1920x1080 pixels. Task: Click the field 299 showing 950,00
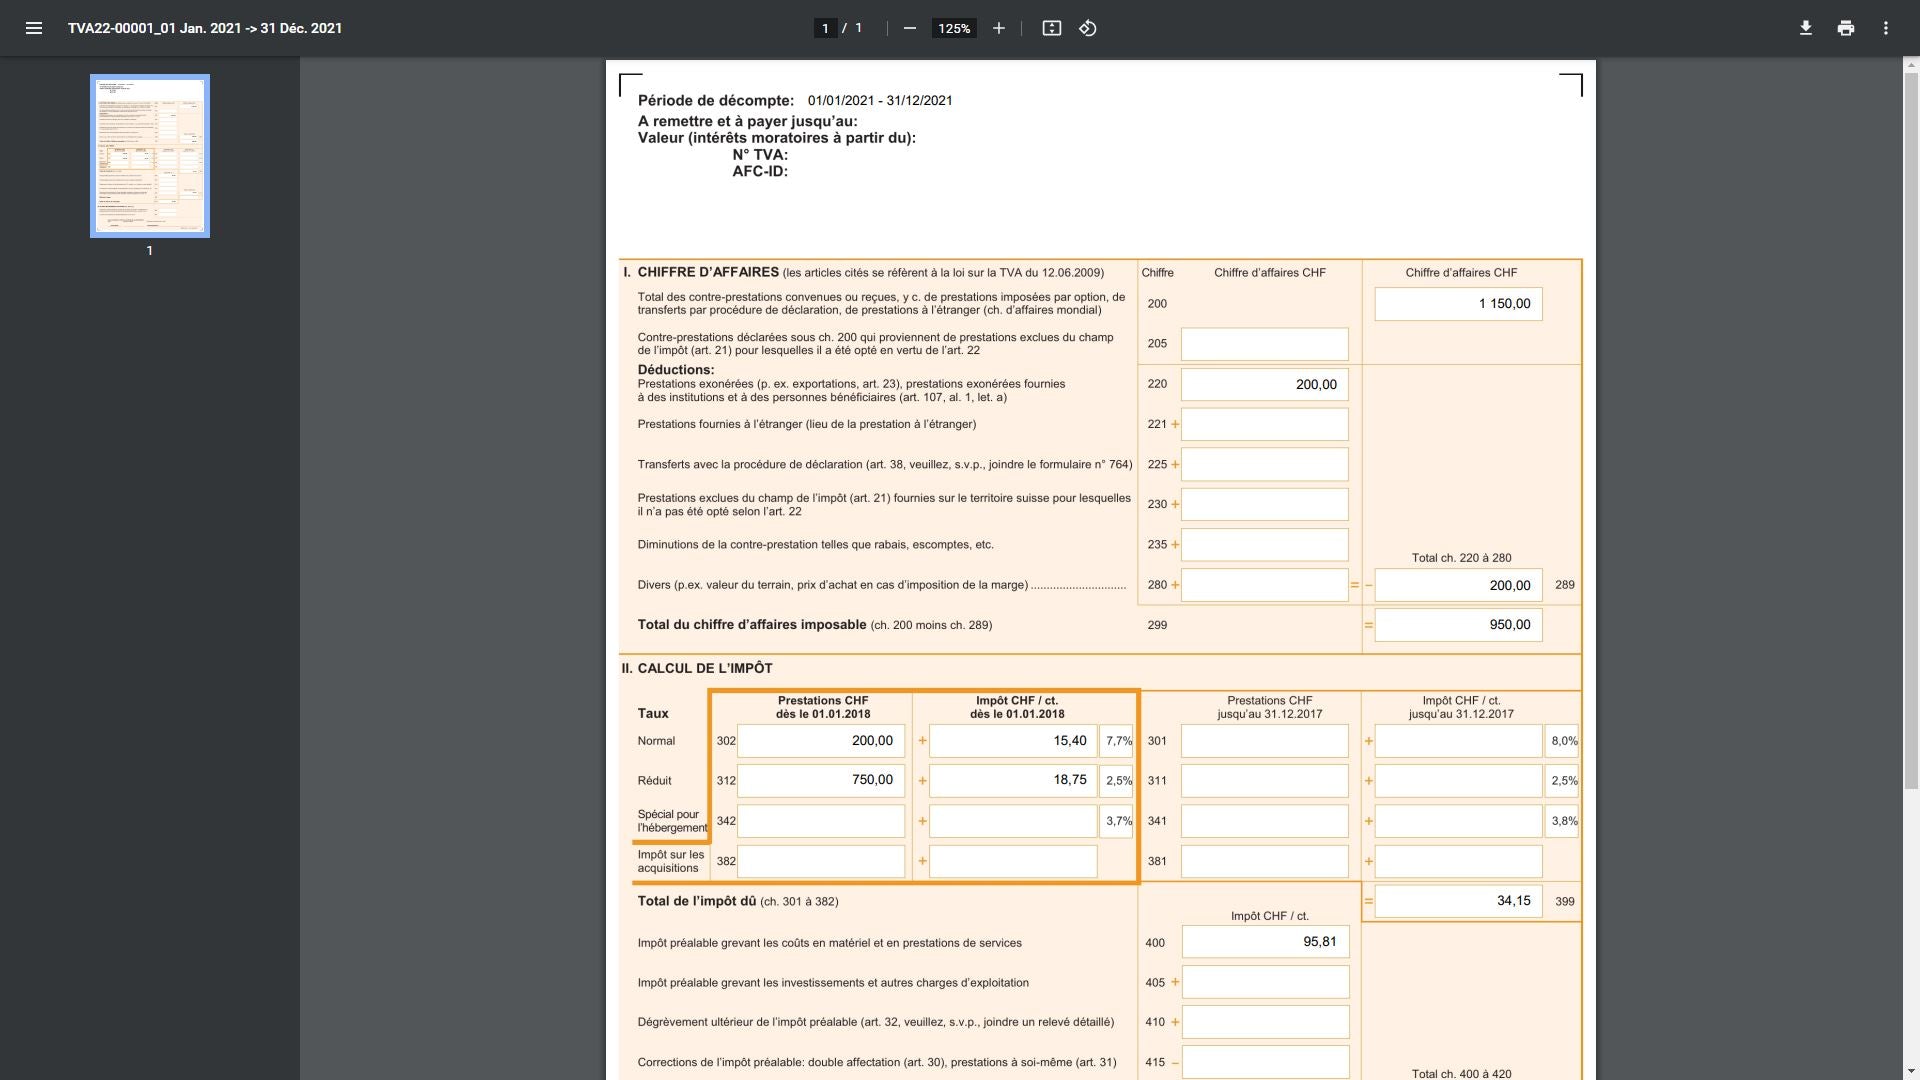tap(1457, 625)
